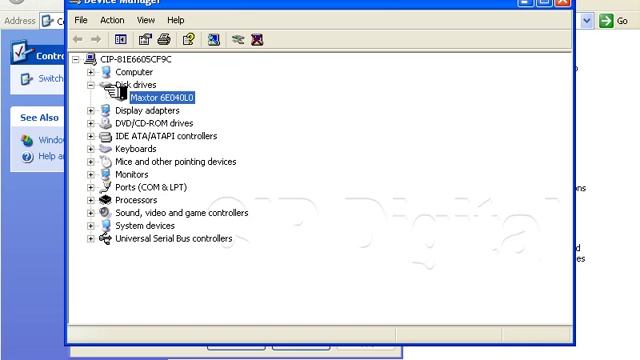Click the USB controllers icon
This screenshot has width=640, height=360.
[105, 238]
